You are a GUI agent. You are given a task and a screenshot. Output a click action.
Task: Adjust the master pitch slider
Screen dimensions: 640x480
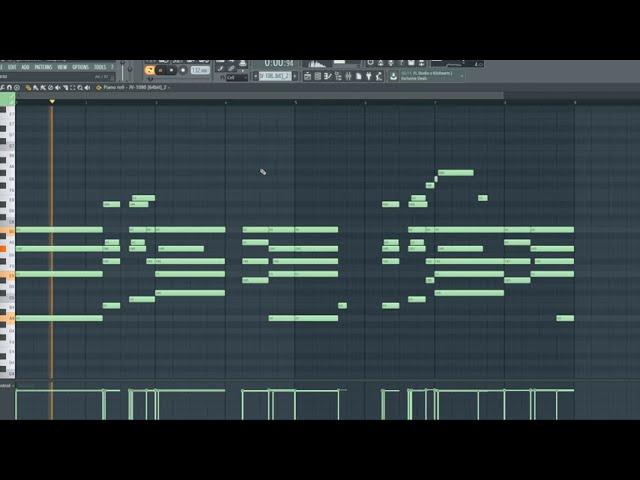(x=130, y=69)
